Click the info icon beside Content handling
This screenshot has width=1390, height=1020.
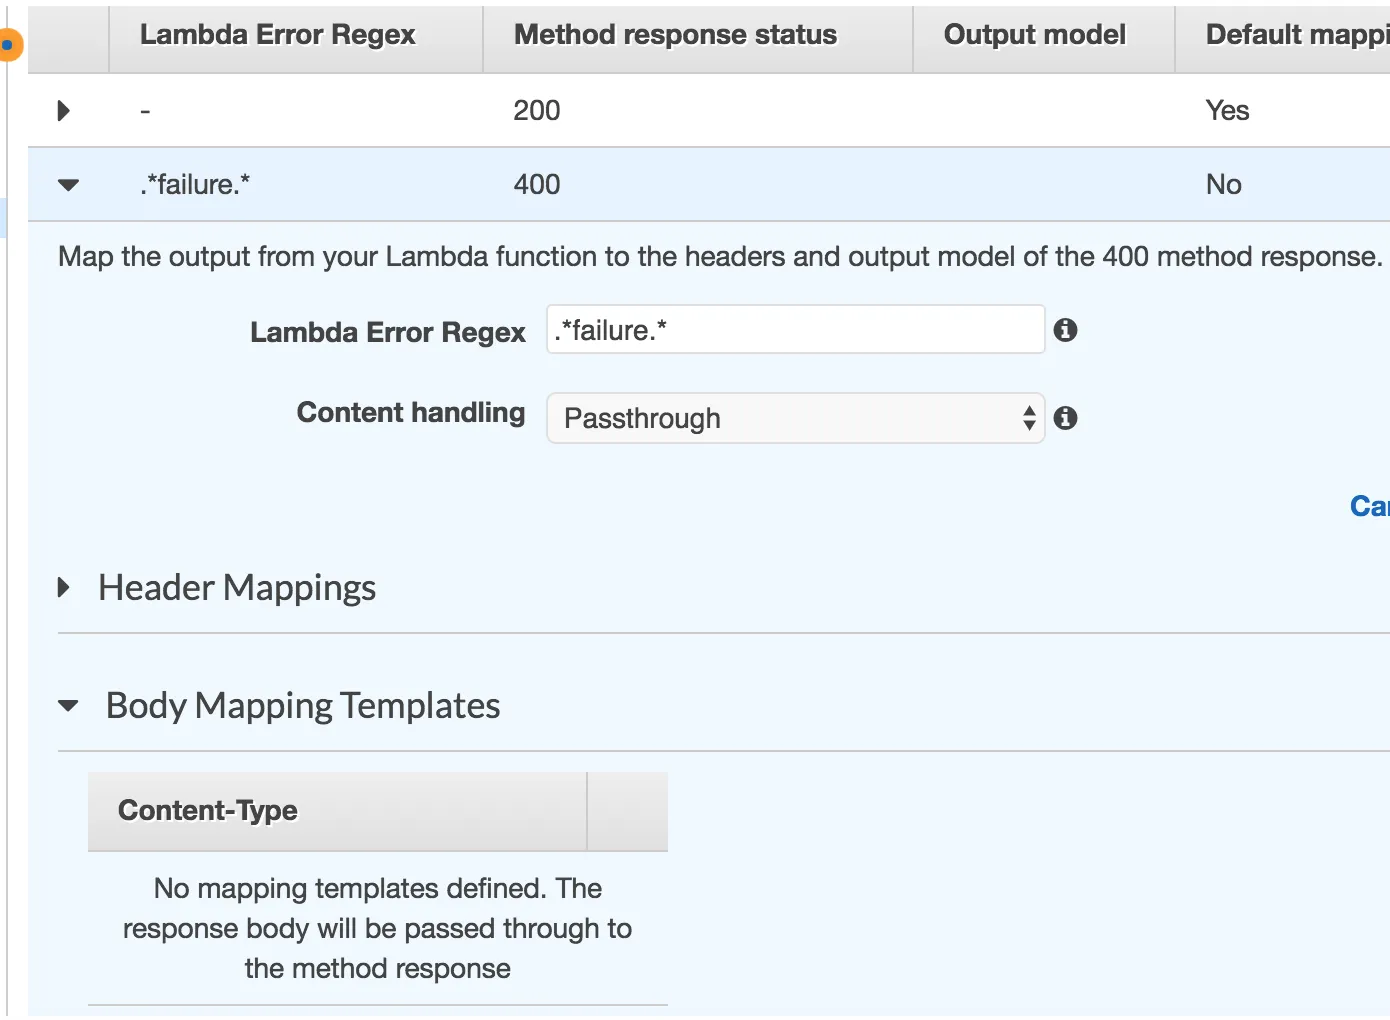click(x=1066, y=418)
